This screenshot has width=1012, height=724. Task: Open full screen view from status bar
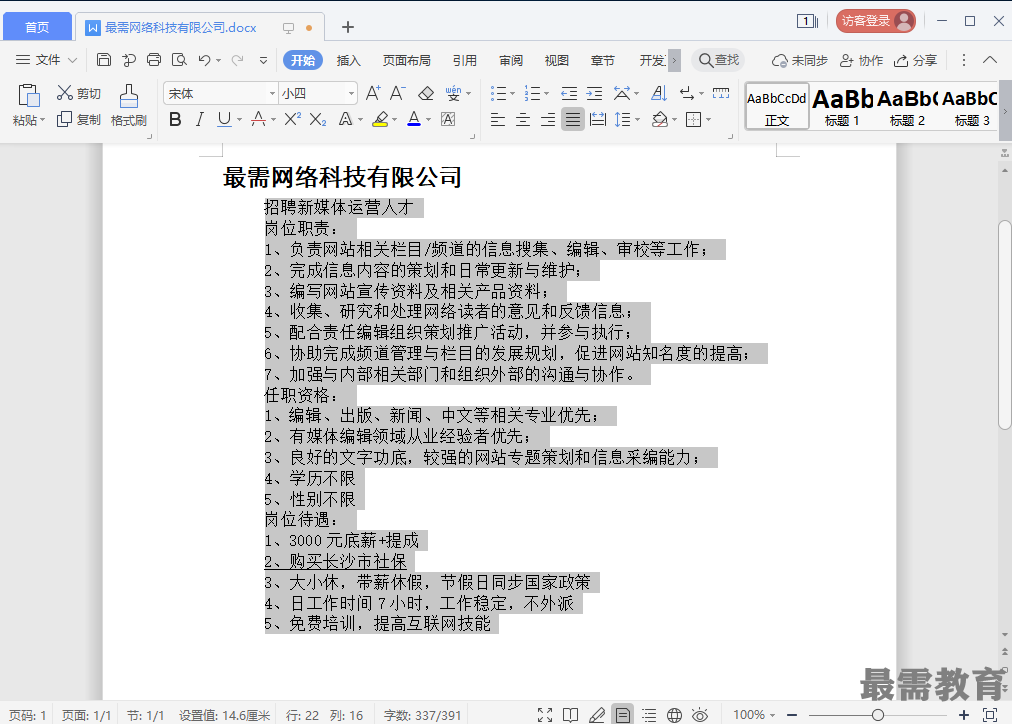coord(545,715)
